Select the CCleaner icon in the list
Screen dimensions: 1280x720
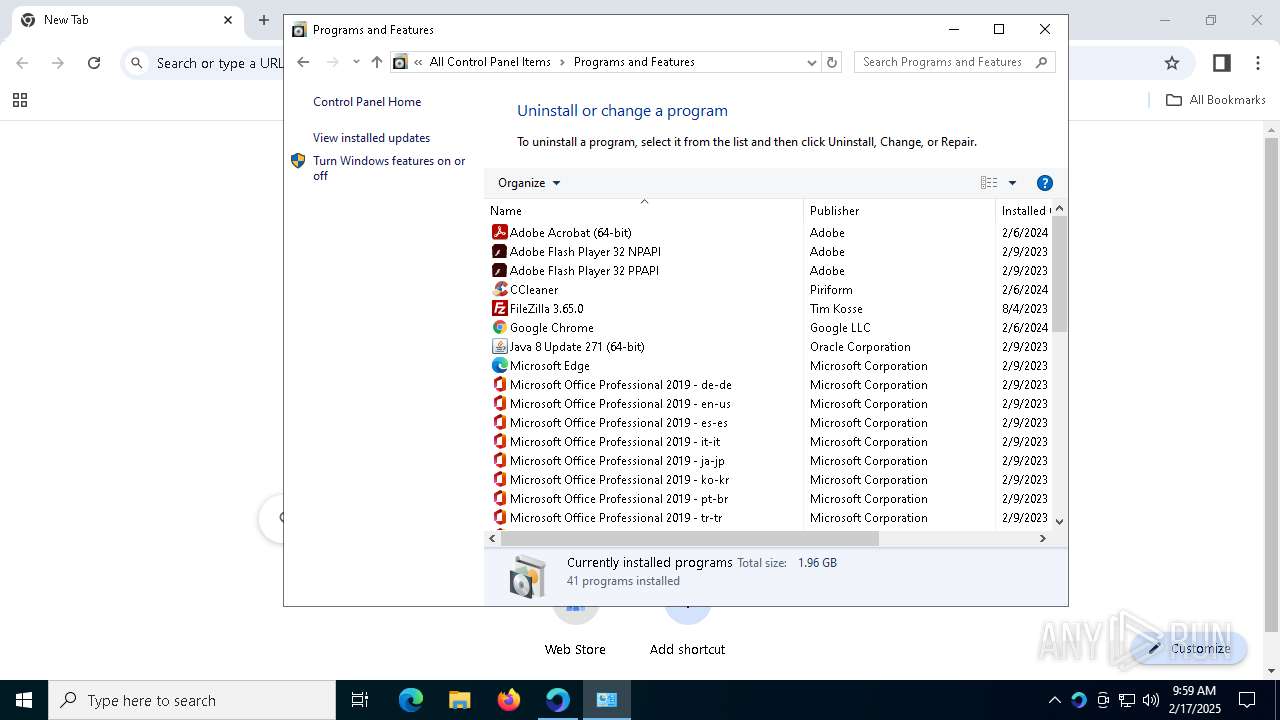click(500, 289)
